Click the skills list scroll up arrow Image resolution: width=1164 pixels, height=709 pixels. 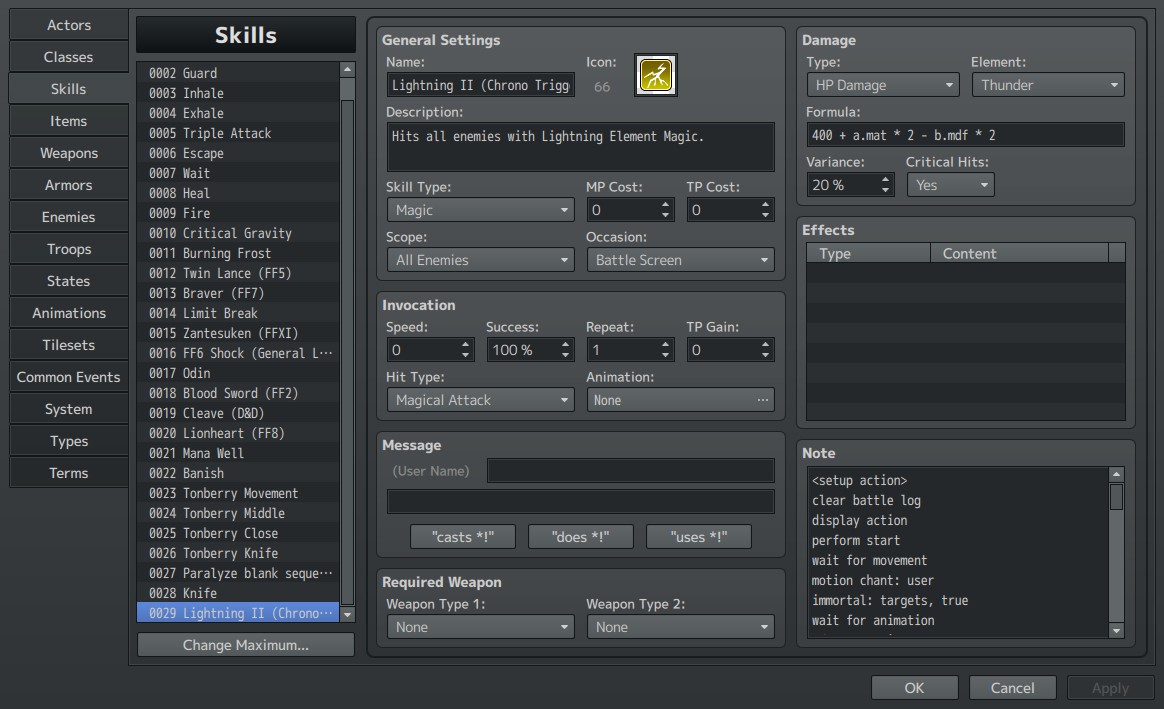[347, 69]
